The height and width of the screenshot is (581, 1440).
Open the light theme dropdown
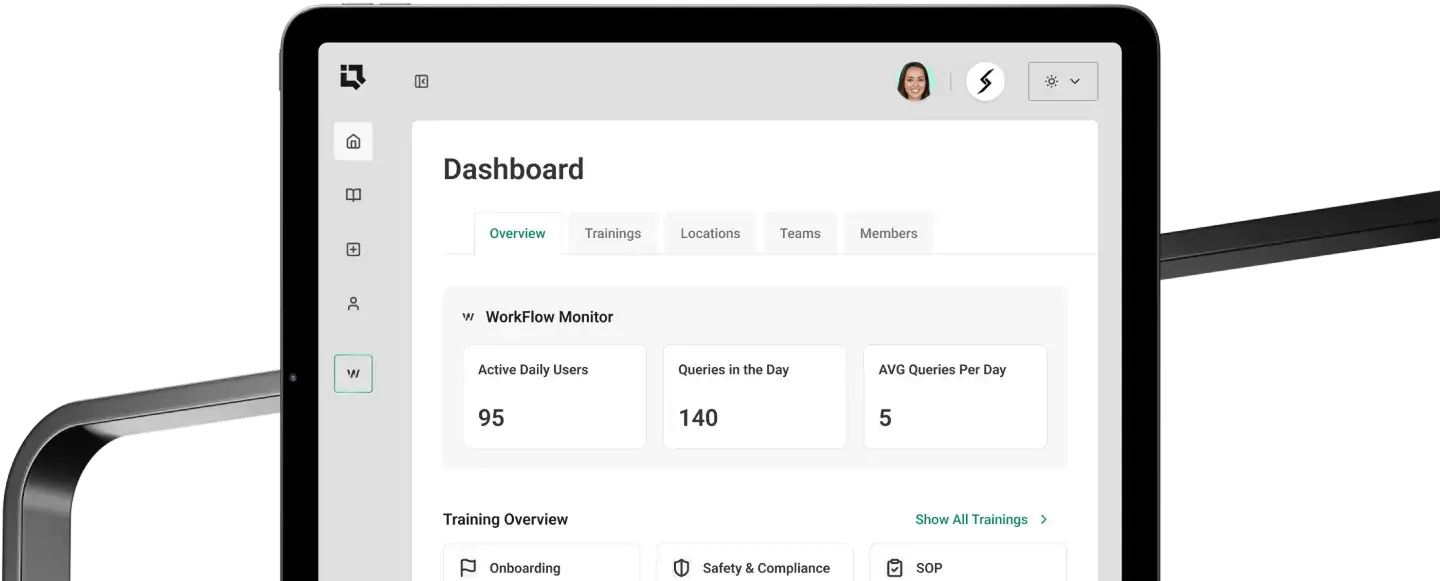(x=1062, y=82)
